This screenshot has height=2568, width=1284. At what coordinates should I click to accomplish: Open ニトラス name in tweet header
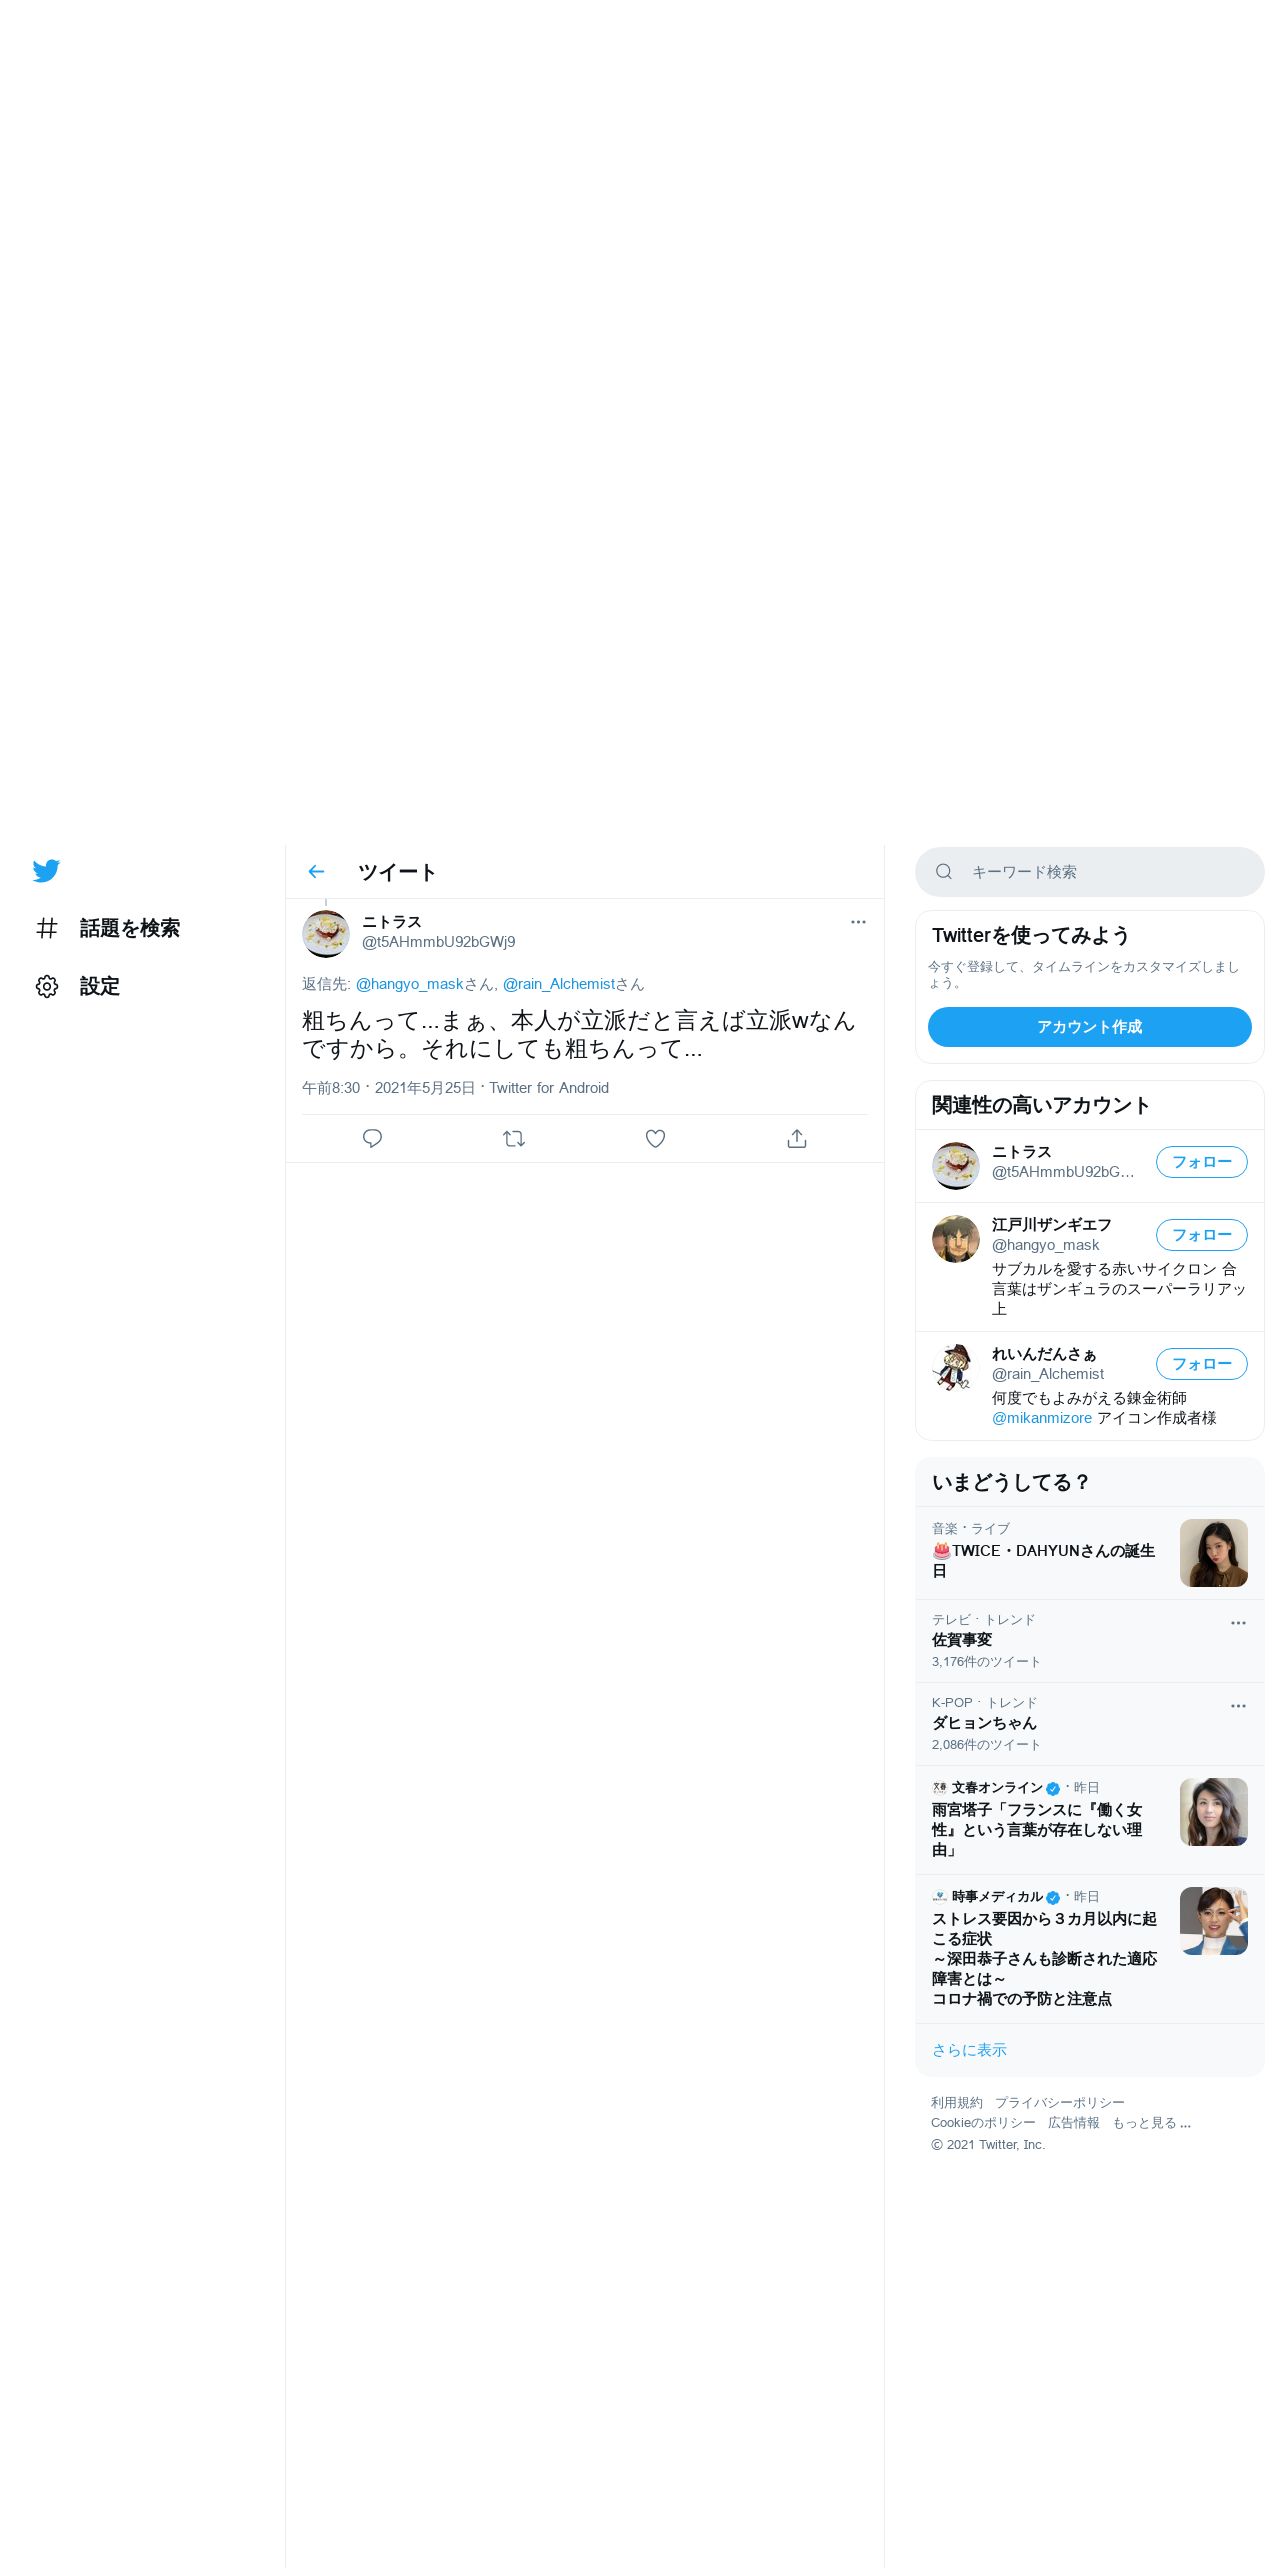point(392,922)
